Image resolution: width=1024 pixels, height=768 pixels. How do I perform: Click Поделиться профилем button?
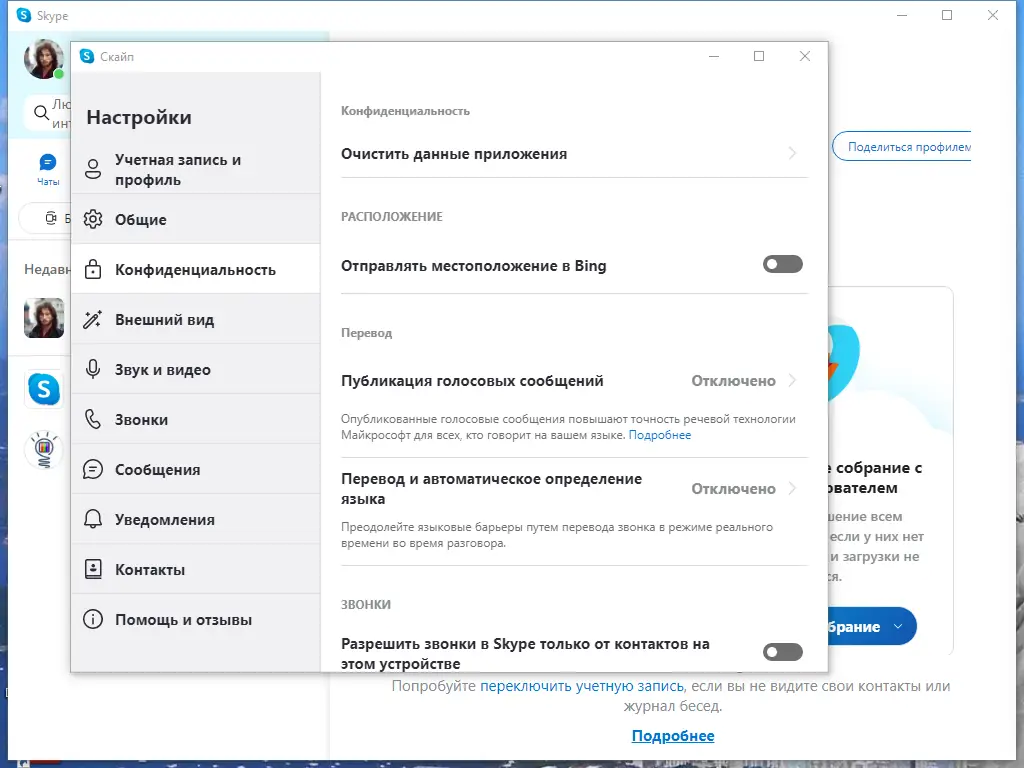pos(902,147)
